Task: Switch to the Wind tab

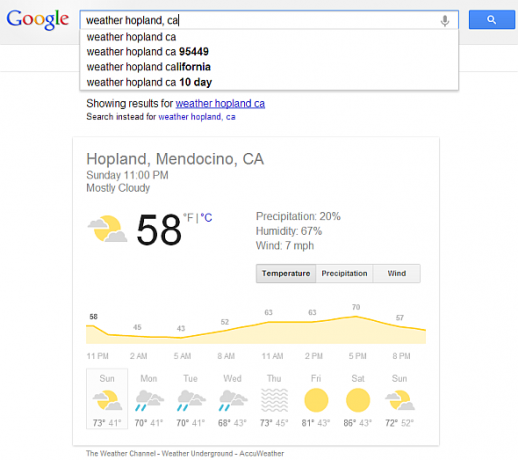Action: [x=397, y=273]
